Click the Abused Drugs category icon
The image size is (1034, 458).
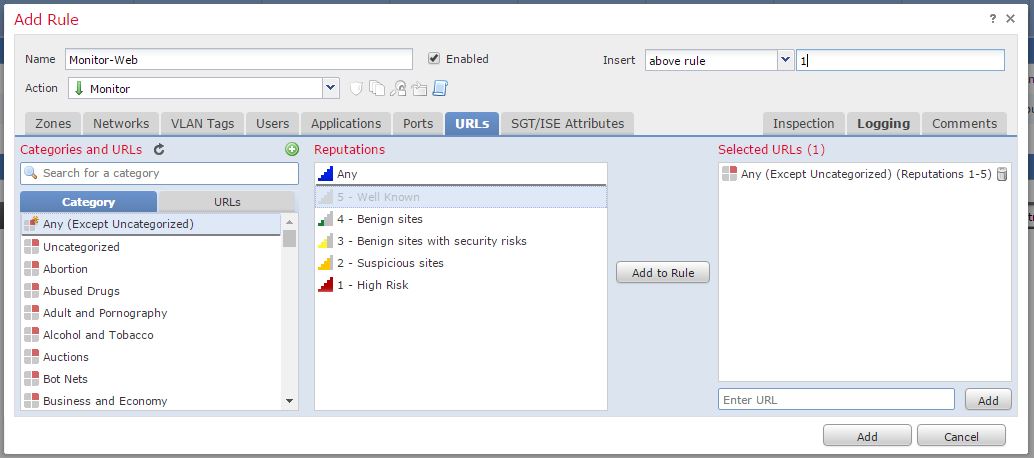[x=31, y=291]
